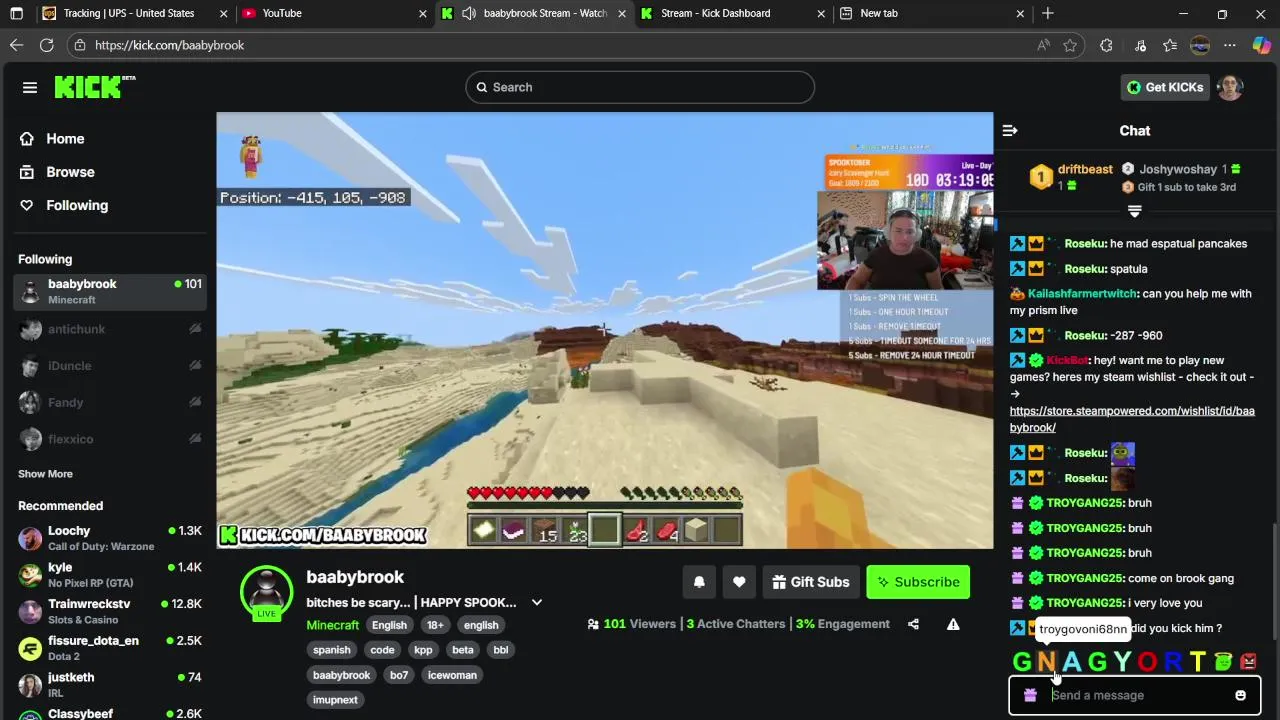Click the green Subscribe button
1280x720 pixels.
pos(918,582)
